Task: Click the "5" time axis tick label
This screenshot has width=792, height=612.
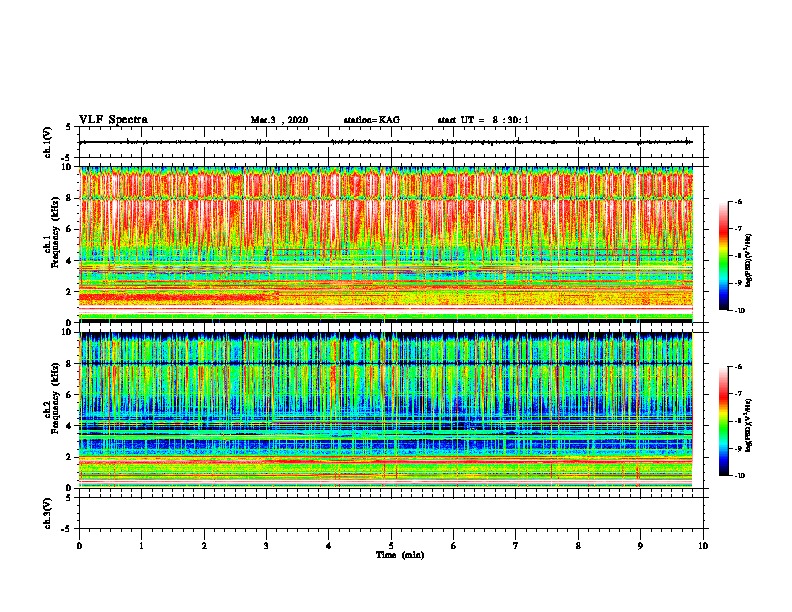Action: click(x=391, y=546)
